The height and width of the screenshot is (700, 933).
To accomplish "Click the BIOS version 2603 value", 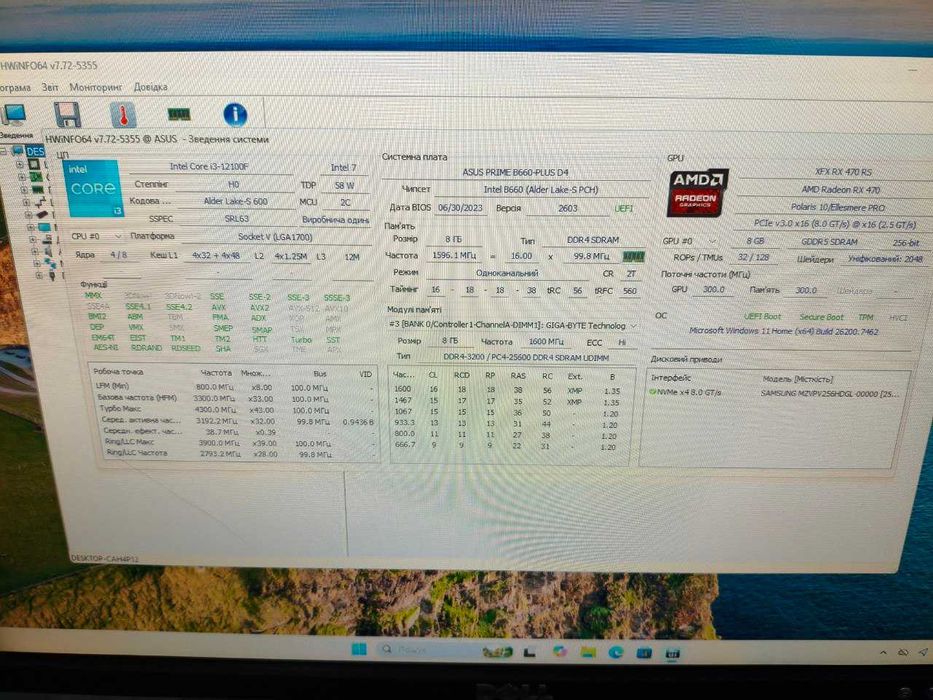I will [568, 208].
